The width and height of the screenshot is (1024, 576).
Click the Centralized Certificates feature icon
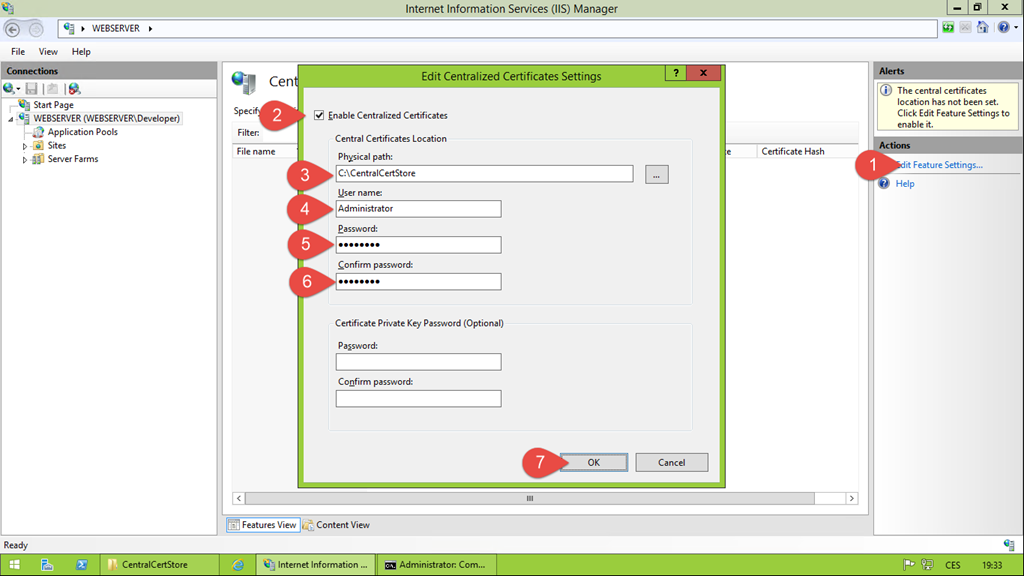pos(244,83)
